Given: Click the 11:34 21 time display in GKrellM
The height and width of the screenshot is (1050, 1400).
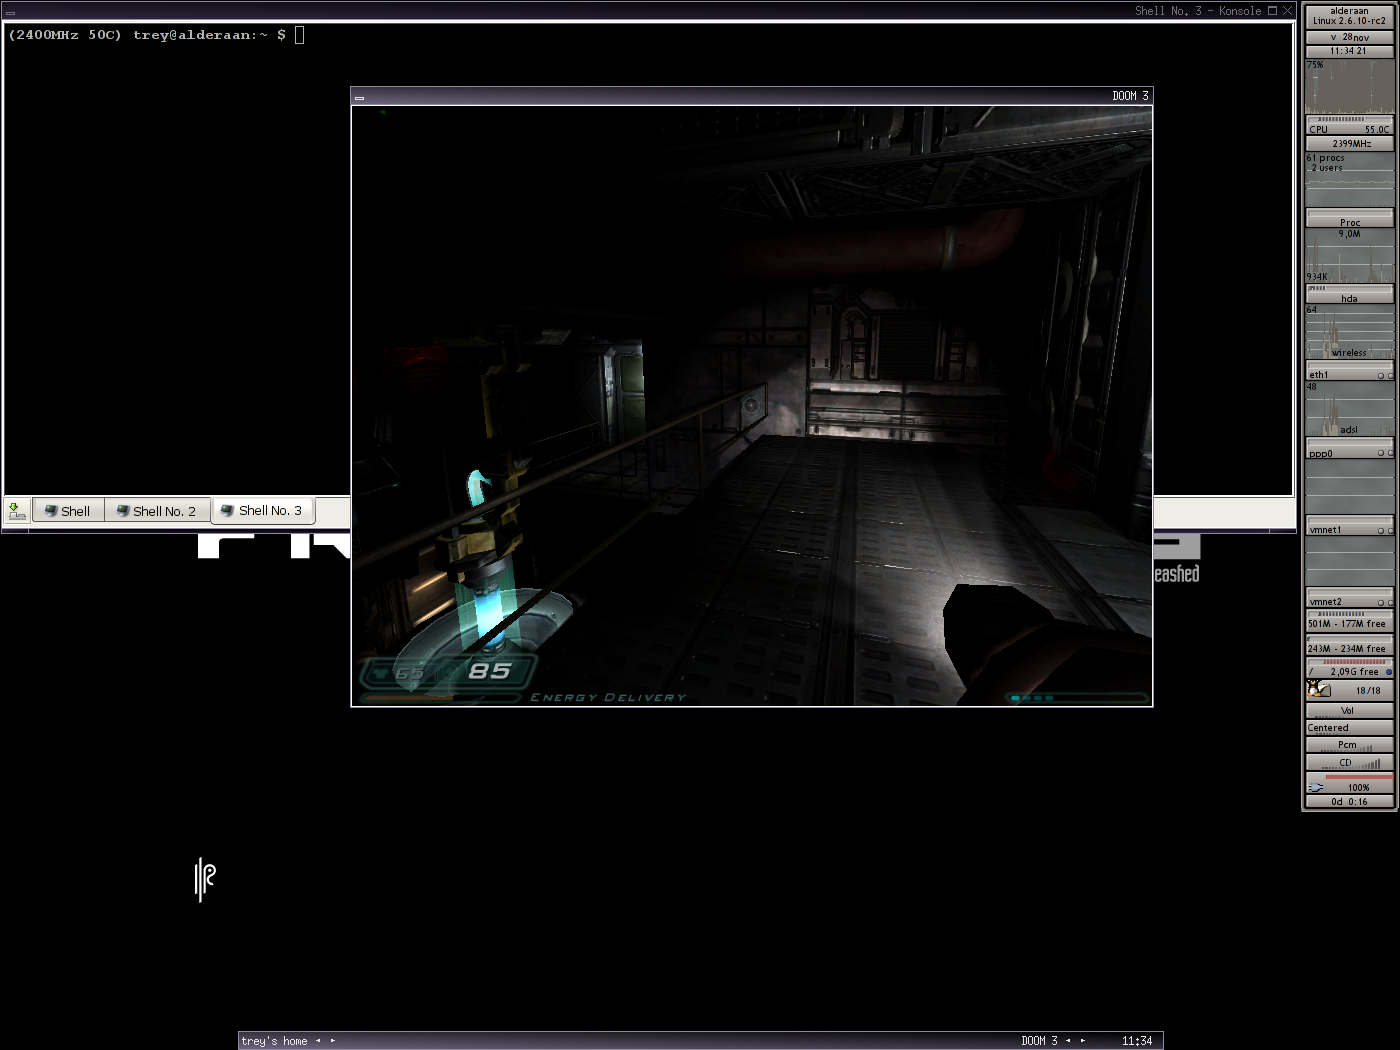Looking at the screenshot, I should pyautogui.click(x=1349, y=51).
